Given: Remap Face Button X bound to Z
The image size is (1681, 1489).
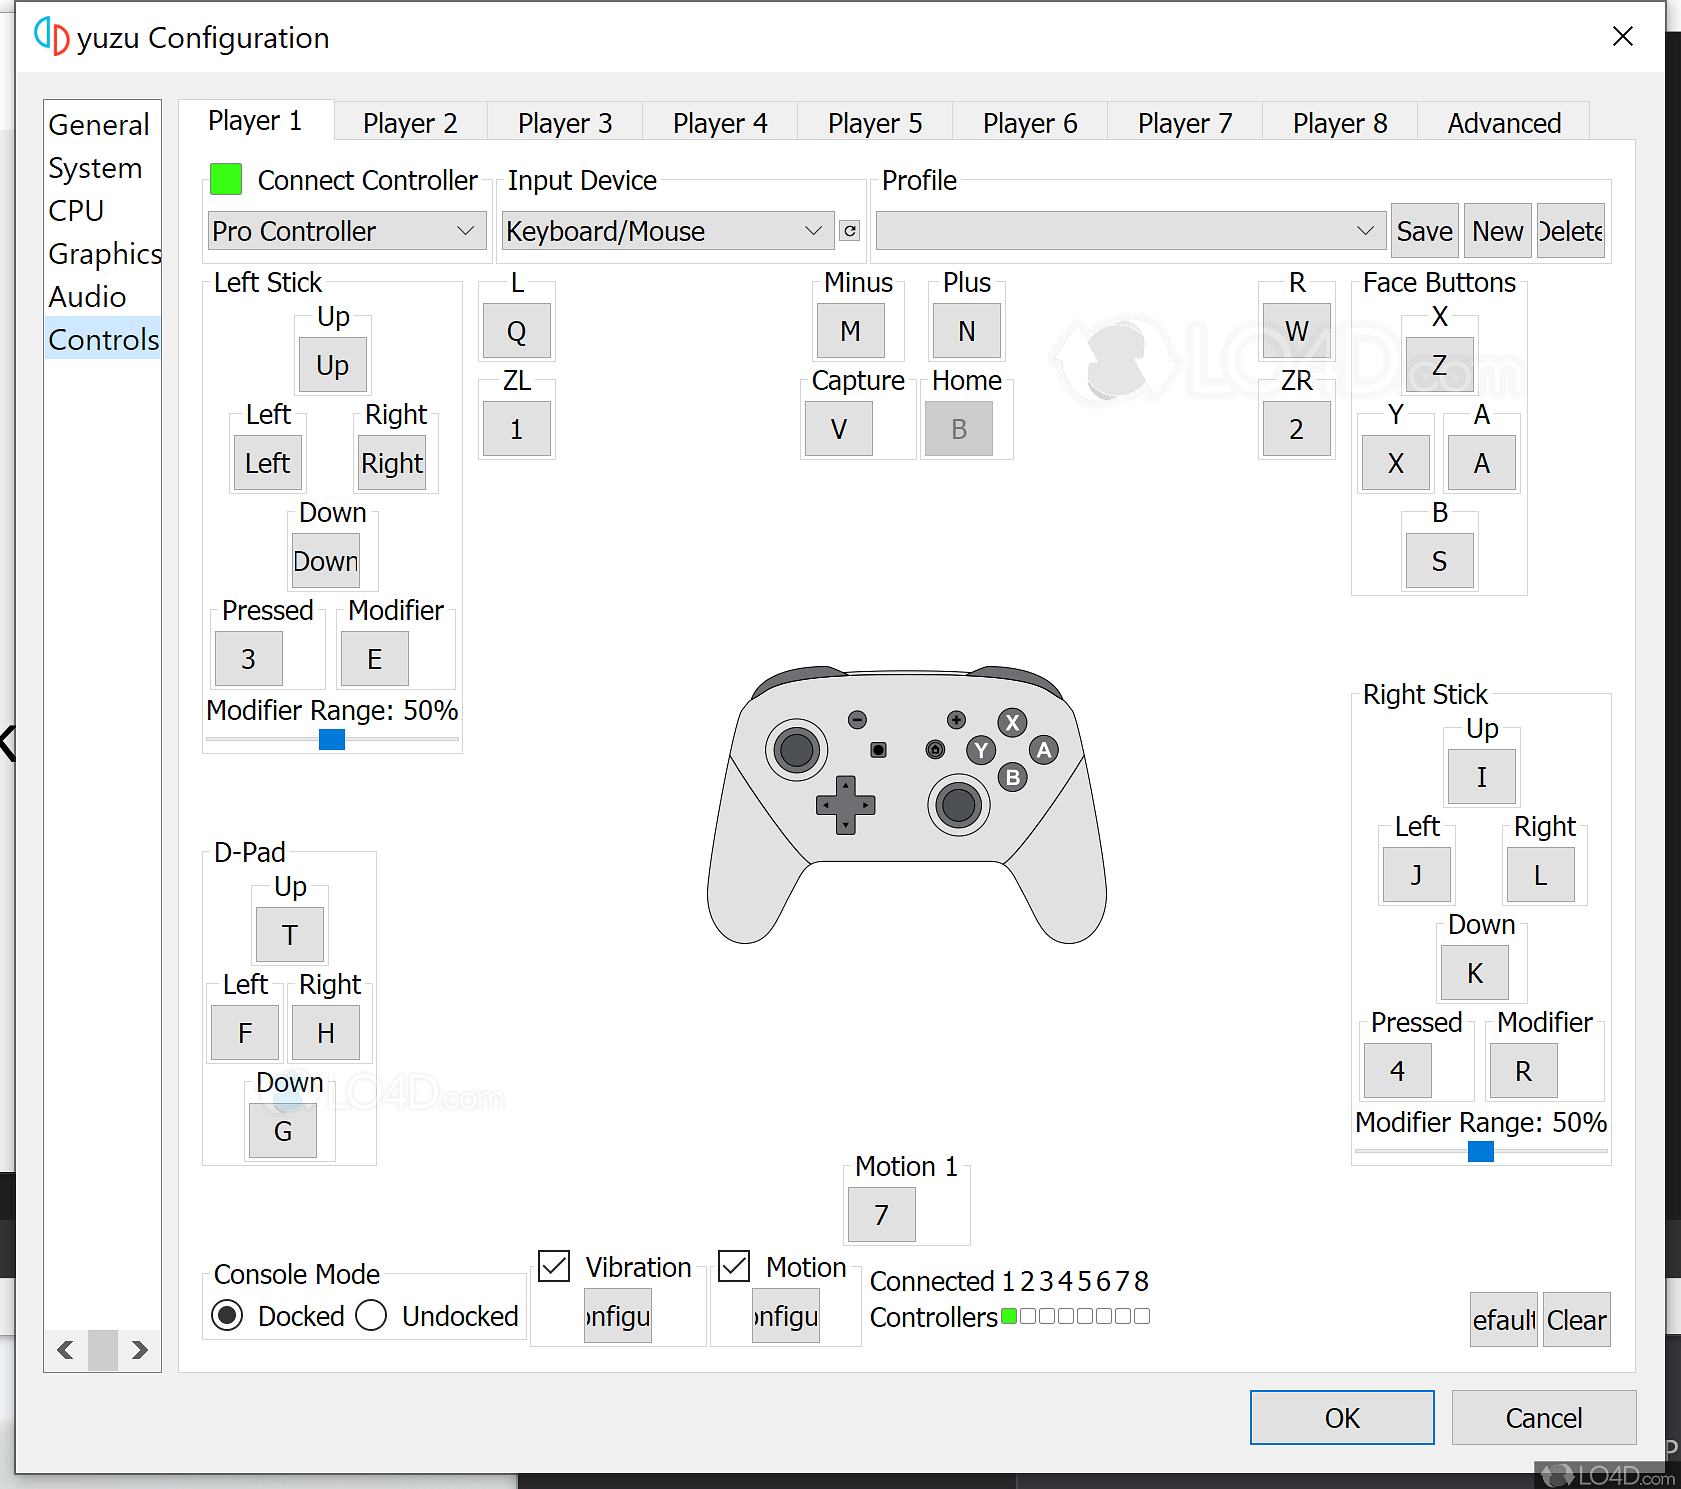Looking at the screenshot, I should tap(1440, 365).
